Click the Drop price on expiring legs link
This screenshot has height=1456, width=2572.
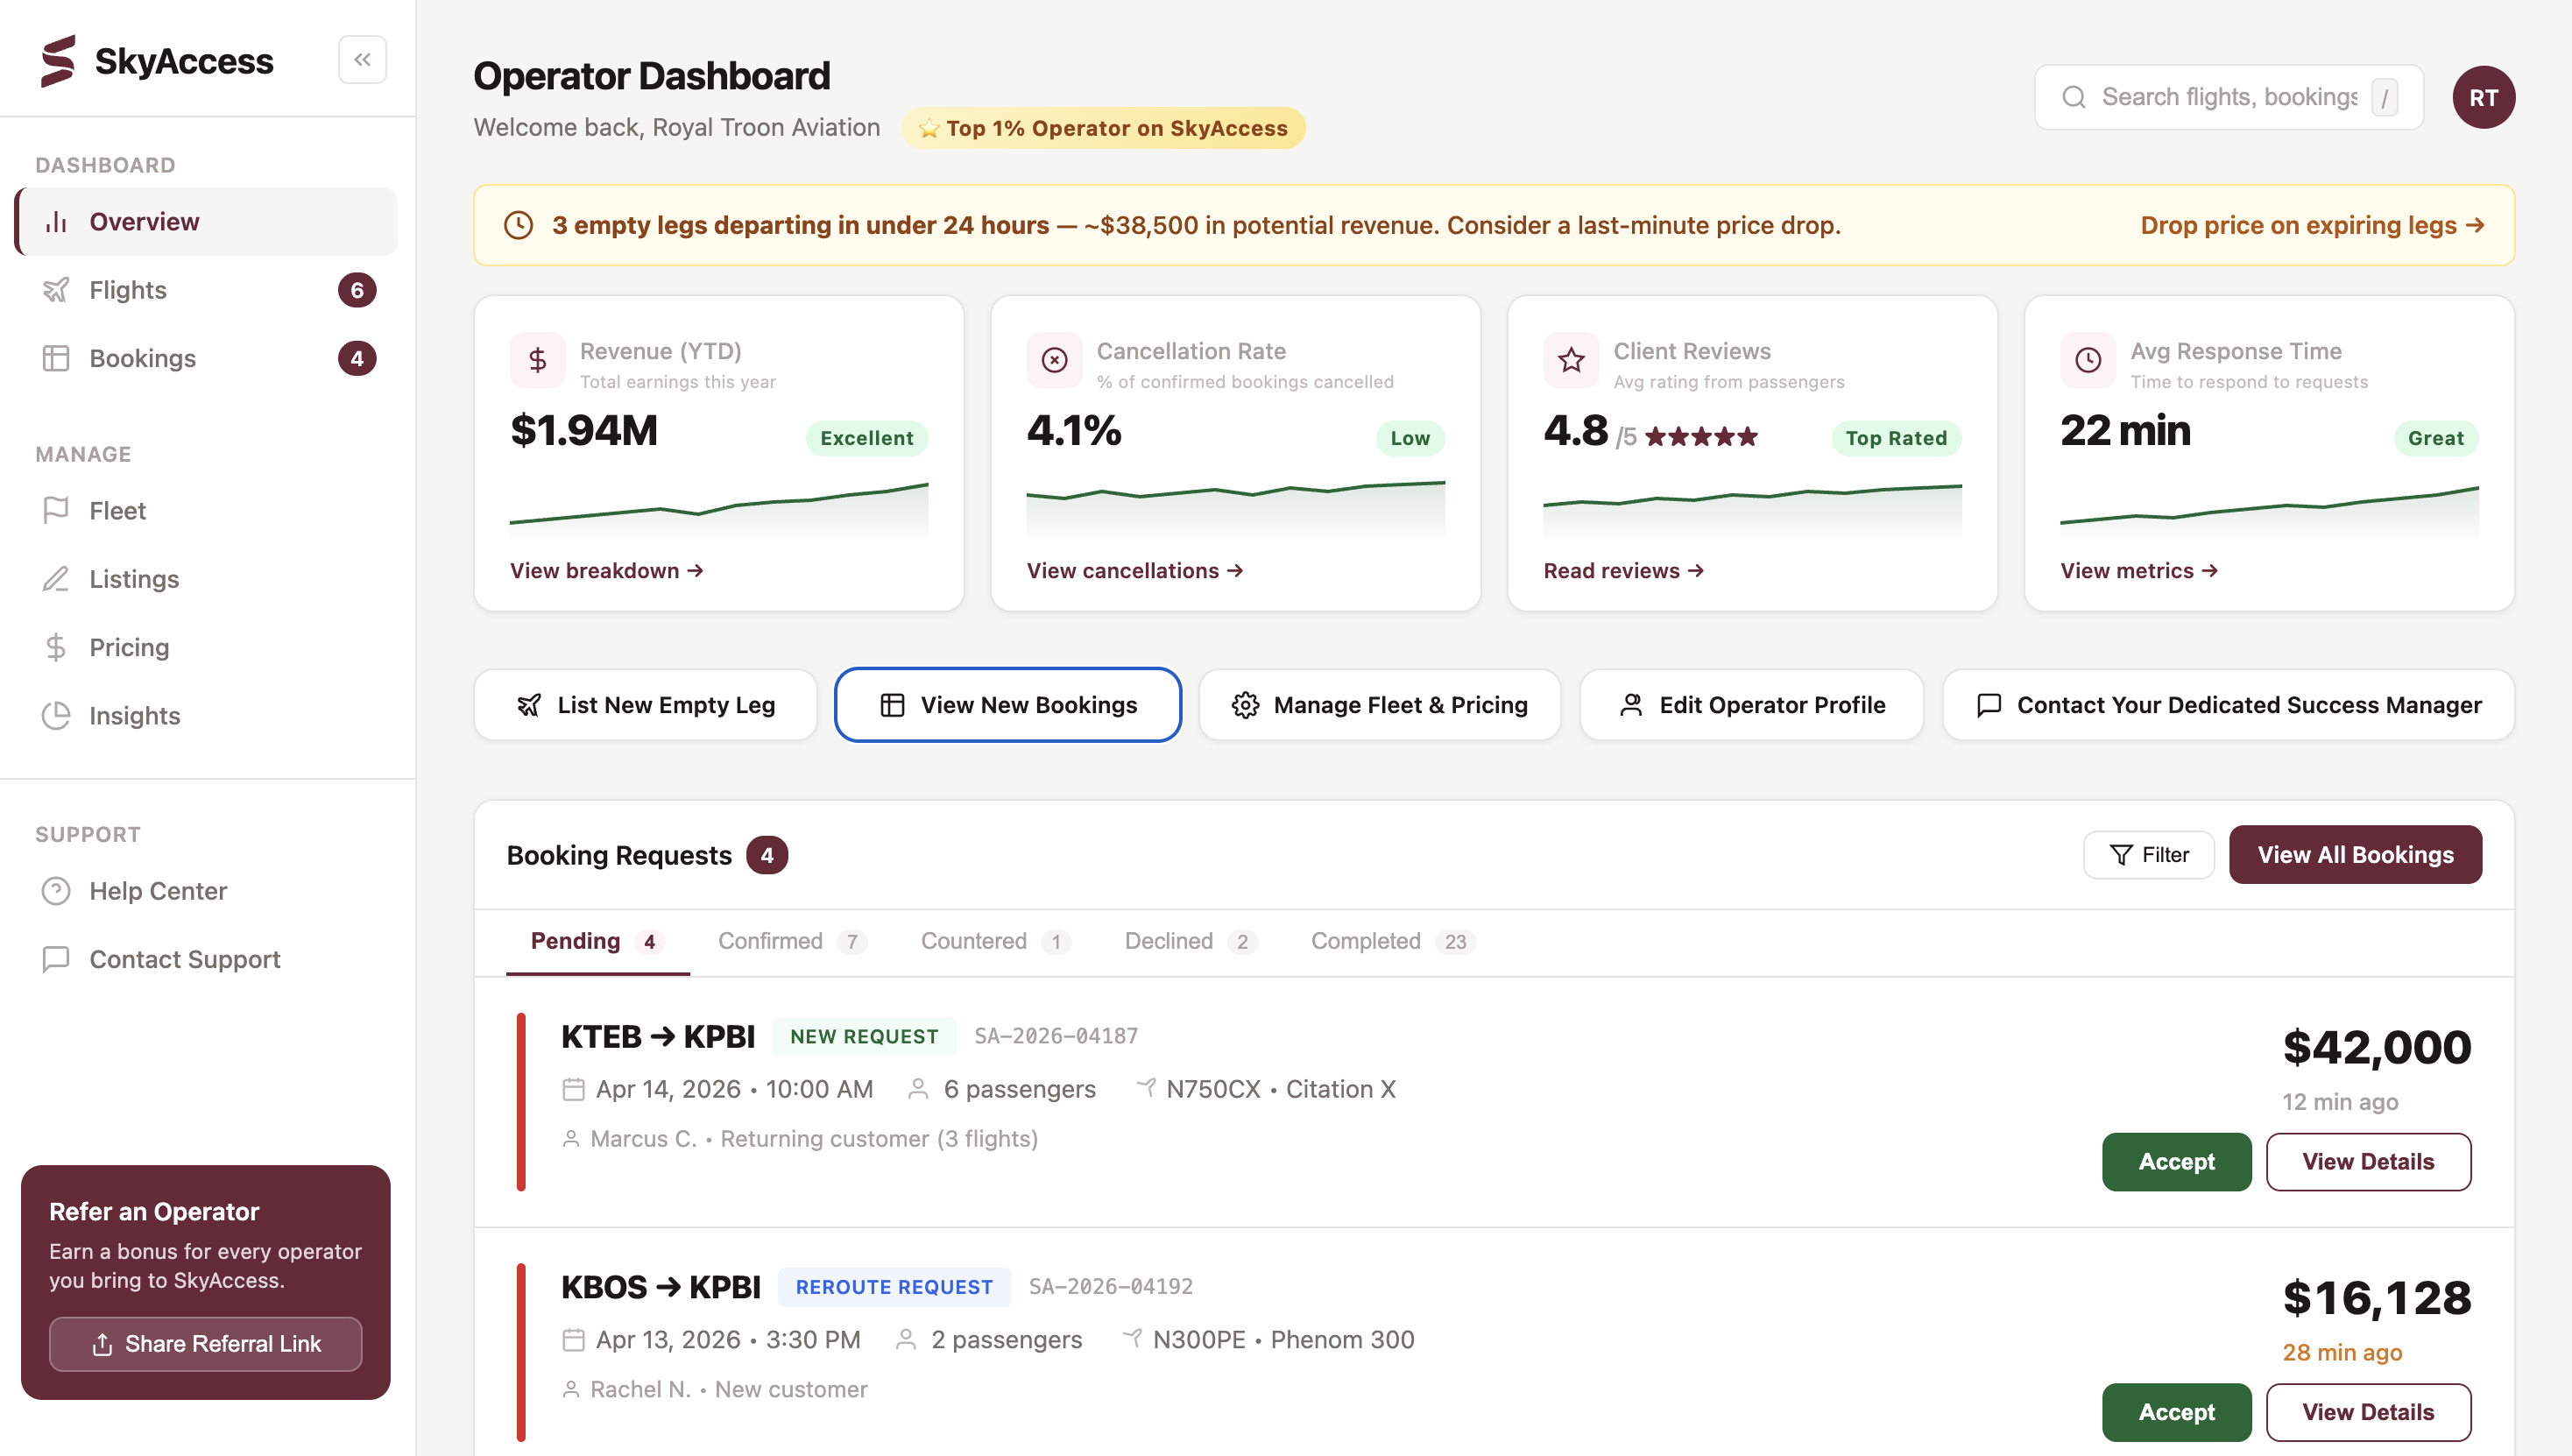pyautogui.click(x=2311, y=225)
